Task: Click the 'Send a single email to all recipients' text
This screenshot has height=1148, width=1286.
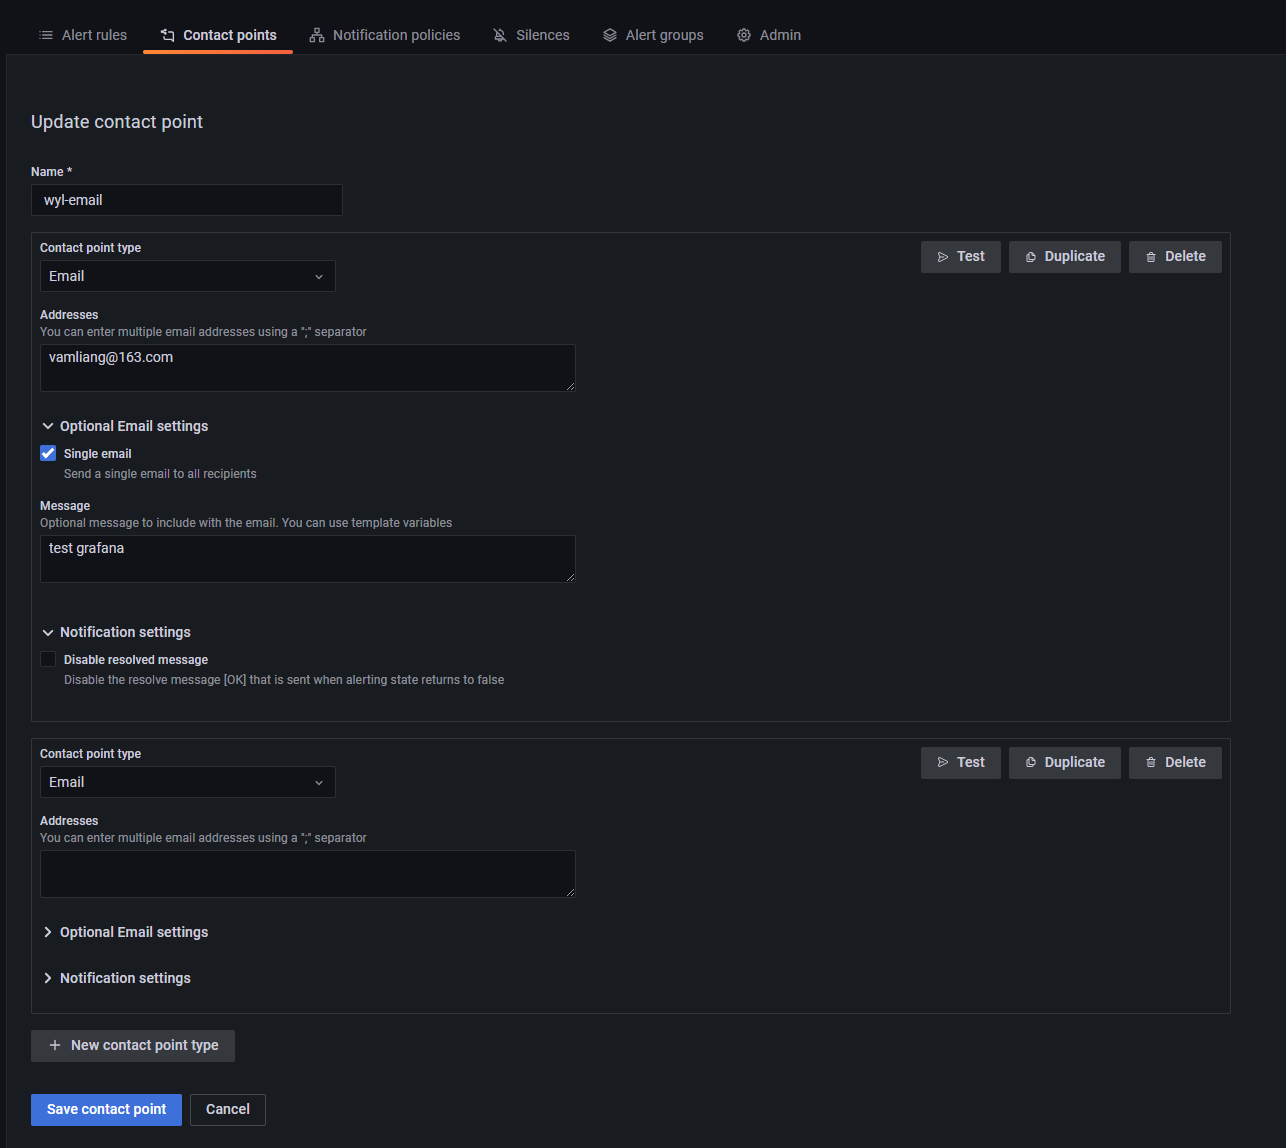Action: (160, 474)
